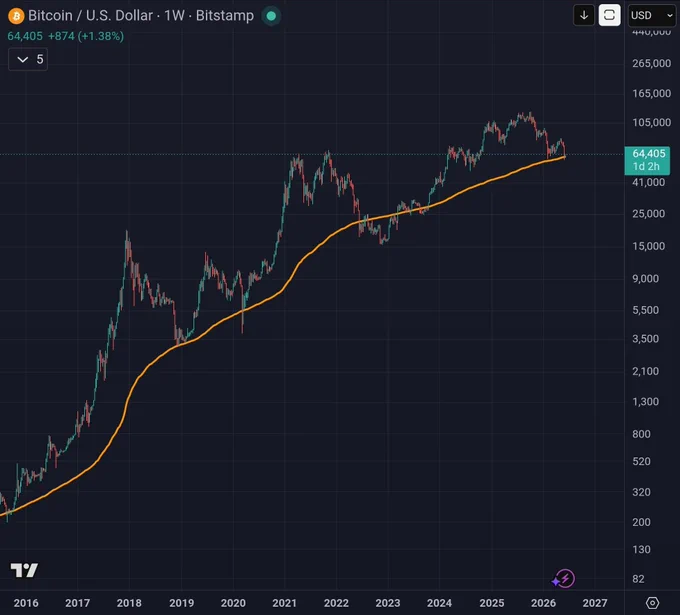The height and width of the screenshot is (615, 680).
Task: Expand the indicators legend showing 5
Action: (x=28, y=59)
